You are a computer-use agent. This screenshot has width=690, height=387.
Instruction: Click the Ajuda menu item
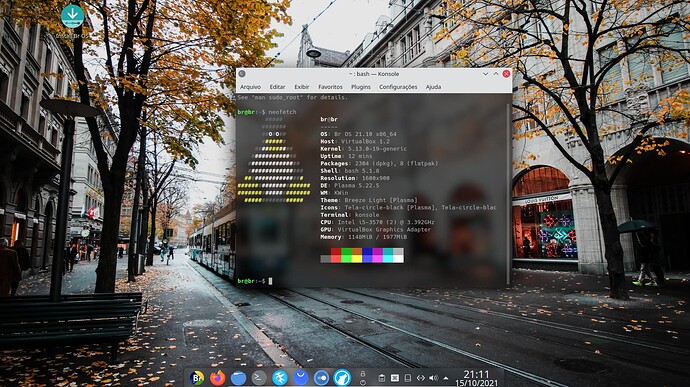coord(433,87)
